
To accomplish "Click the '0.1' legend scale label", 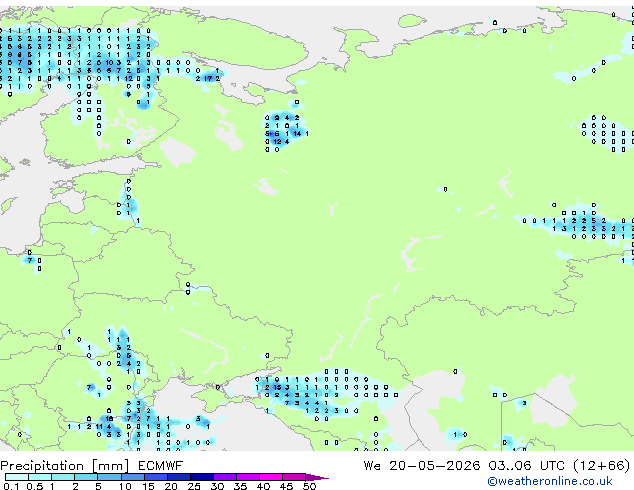I will click(11, 486).
